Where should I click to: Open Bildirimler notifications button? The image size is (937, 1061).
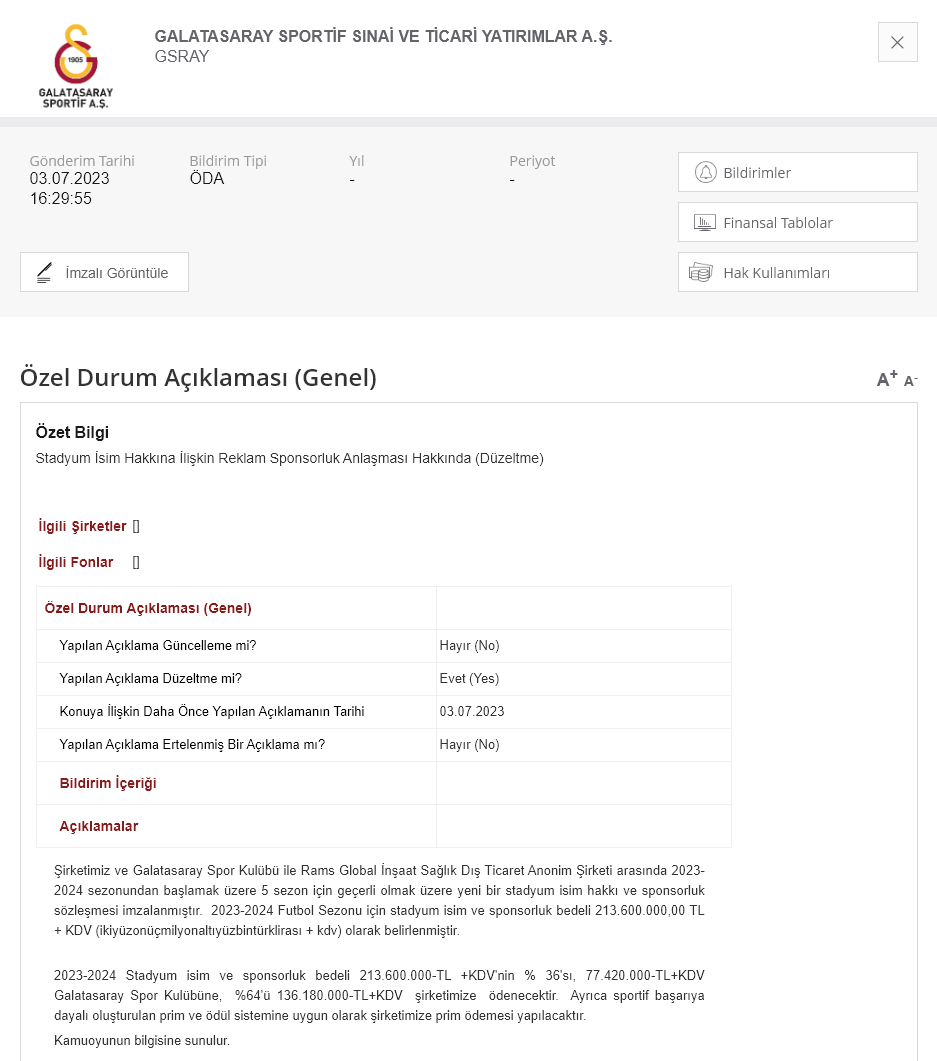coord(798,172)
